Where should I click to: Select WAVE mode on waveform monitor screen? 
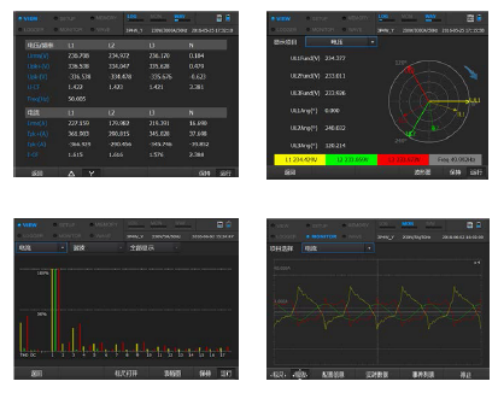click(x=352, y=237)
